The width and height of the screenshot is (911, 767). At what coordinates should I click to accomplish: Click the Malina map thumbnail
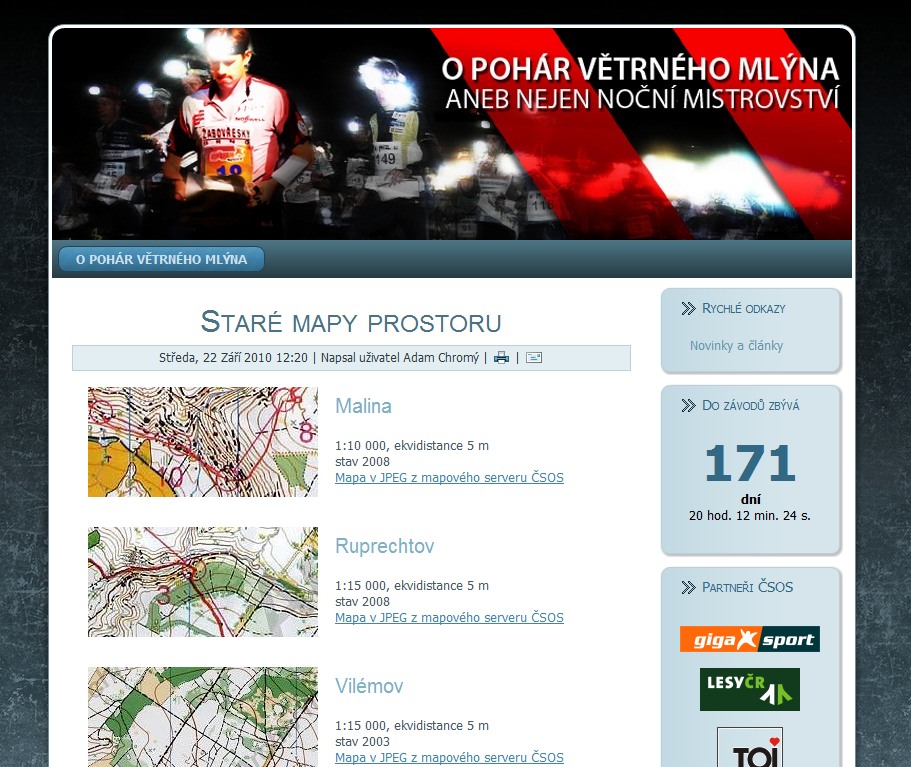pyautogui.click(x=203, y=442)
